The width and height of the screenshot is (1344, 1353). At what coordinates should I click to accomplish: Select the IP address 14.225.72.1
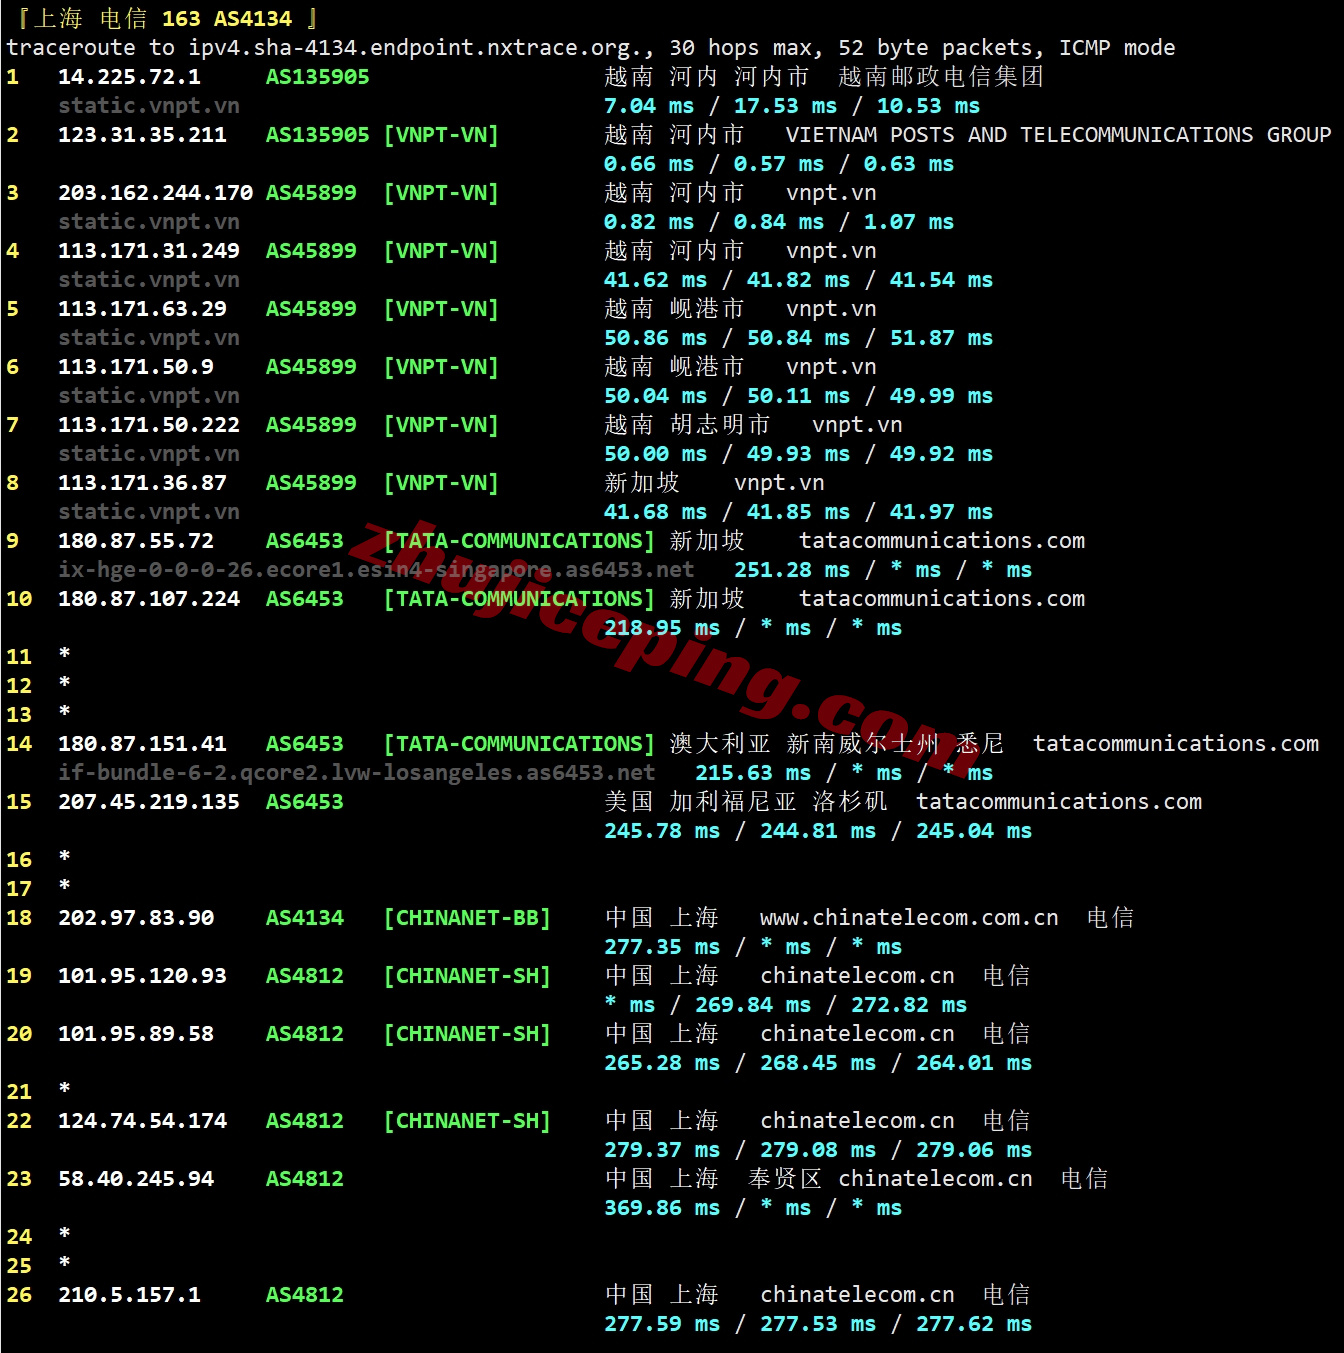129,77
